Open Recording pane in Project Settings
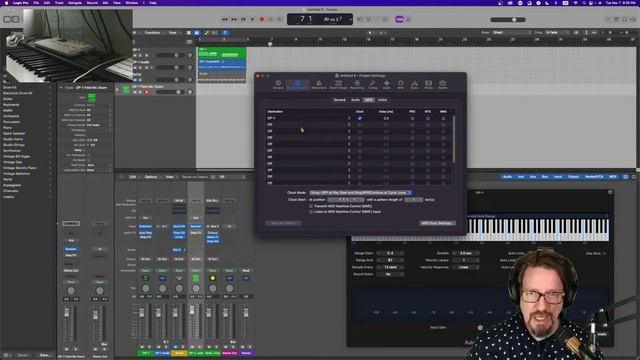Image resolution: width=640 pixels, height=360 pixels. tap(357, 84)
